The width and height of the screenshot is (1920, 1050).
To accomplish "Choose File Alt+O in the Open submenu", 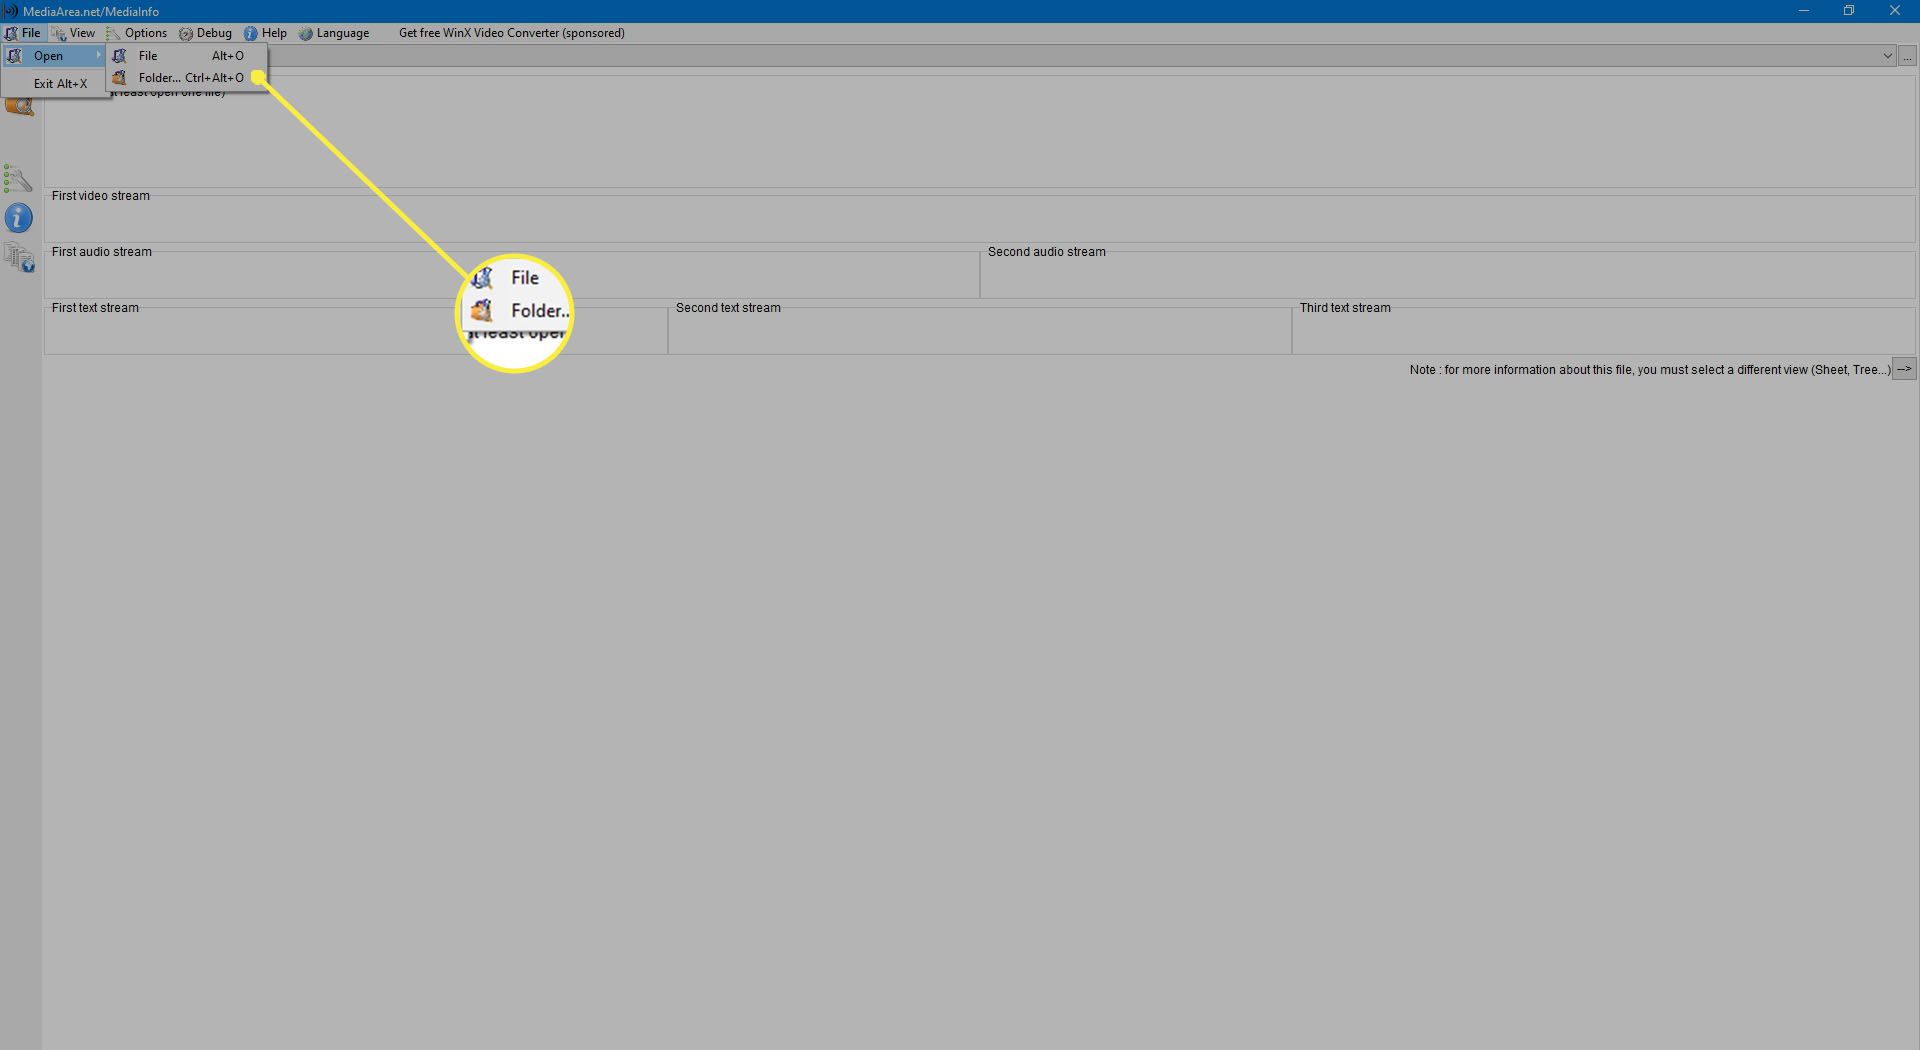I will (187, 56).
